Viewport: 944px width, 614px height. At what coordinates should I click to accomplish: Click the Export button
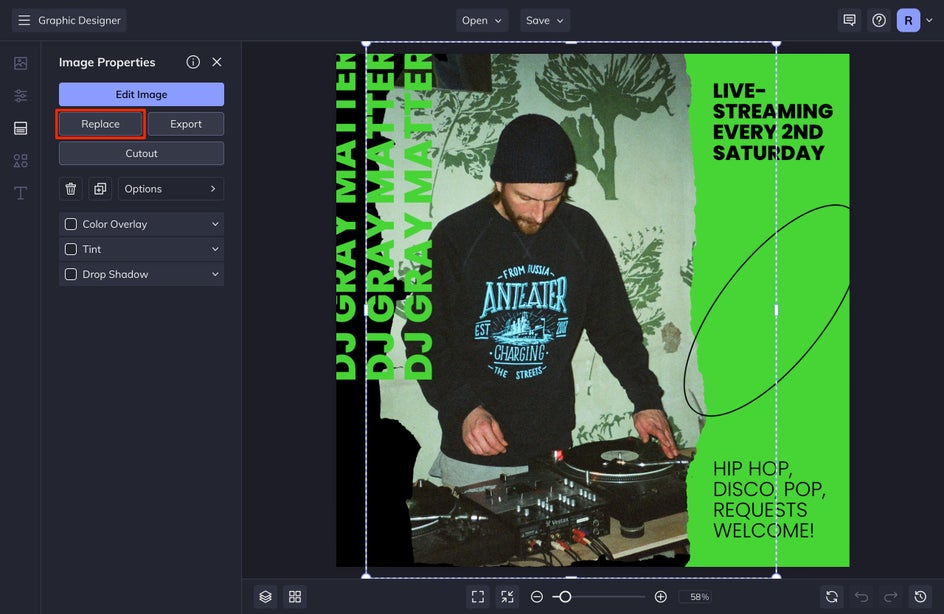(x=185, y=124)
